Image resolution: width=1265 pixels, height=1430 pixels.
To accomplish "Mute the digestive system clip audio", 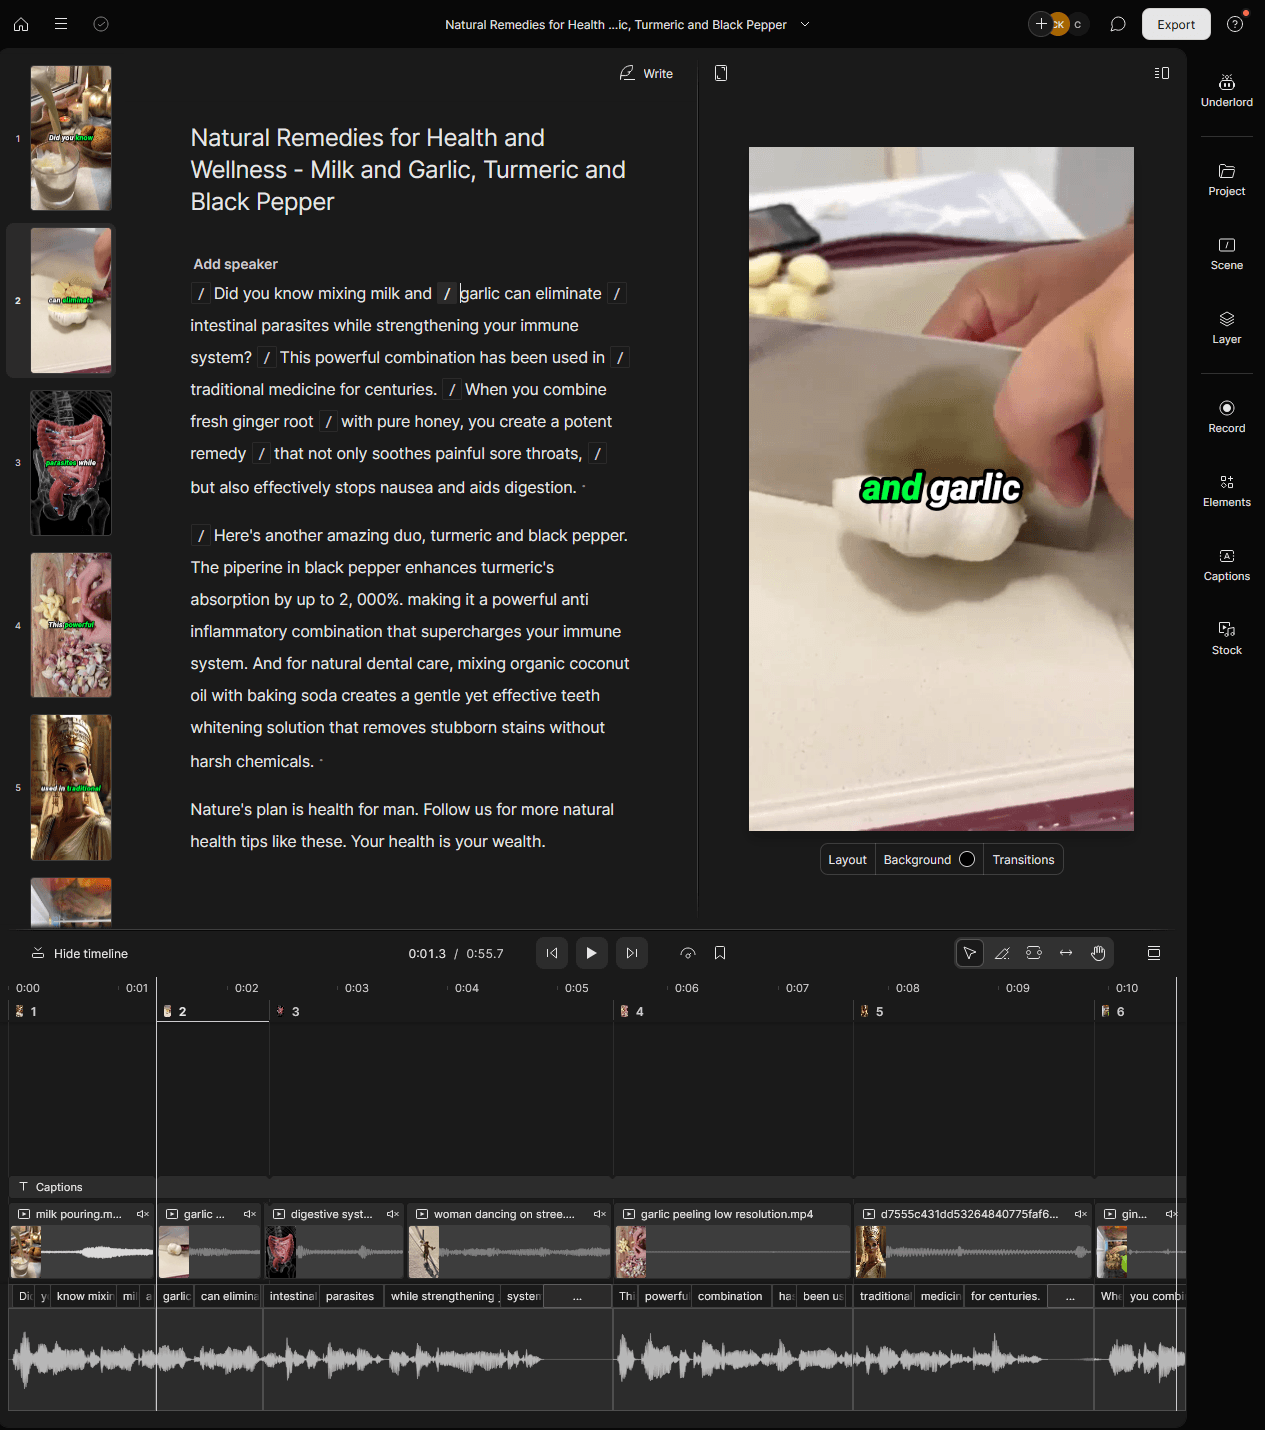I will pyautogui.click(x=392, y=1214).
